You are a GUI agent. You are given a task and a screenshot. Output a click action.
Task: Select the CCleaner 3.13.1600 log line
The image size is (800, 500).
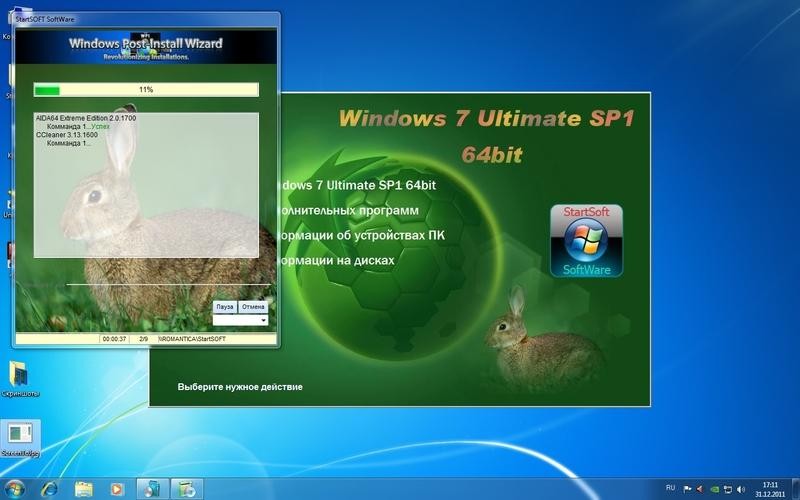point(67,135)
